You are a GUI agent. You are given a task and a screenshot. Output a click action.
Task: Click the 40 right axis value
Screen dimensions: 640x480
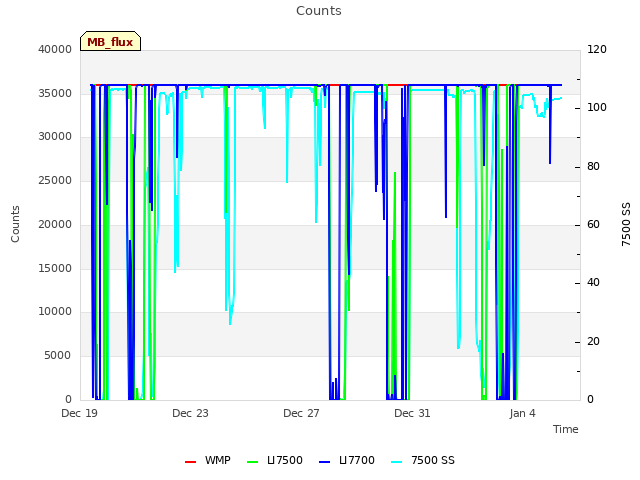tap(593, 282)
